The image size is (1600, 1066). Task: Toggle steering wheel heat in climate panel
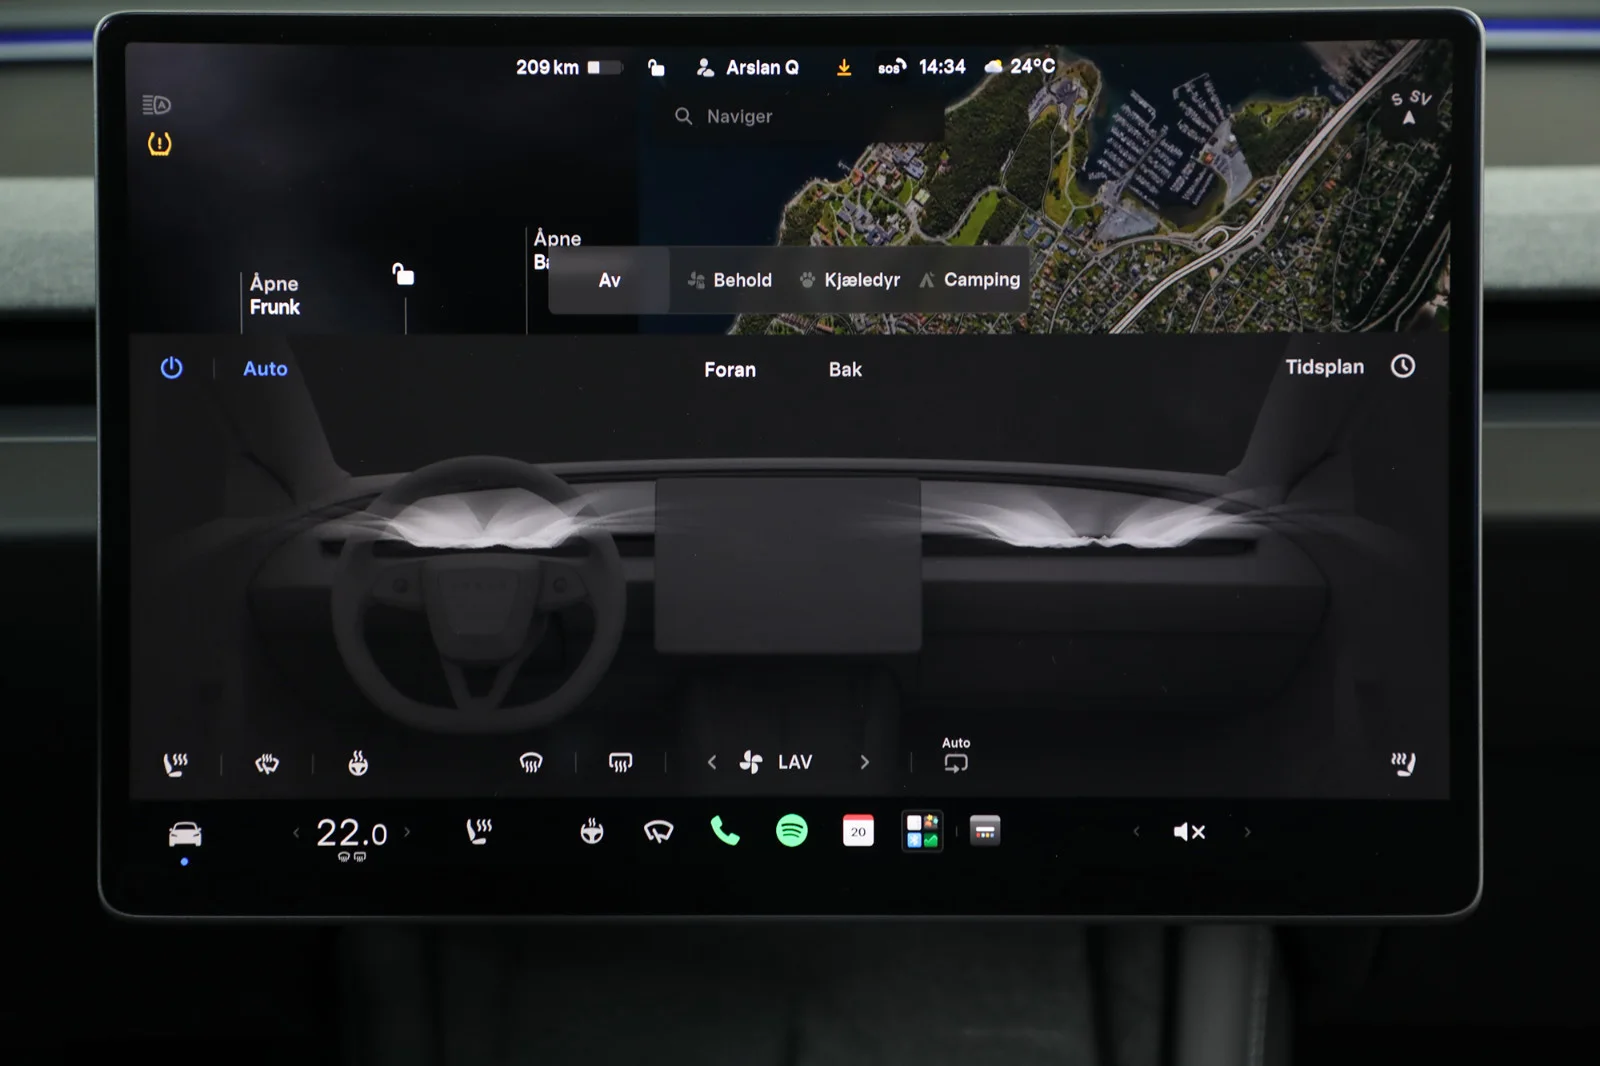click(x=358, y=764)
